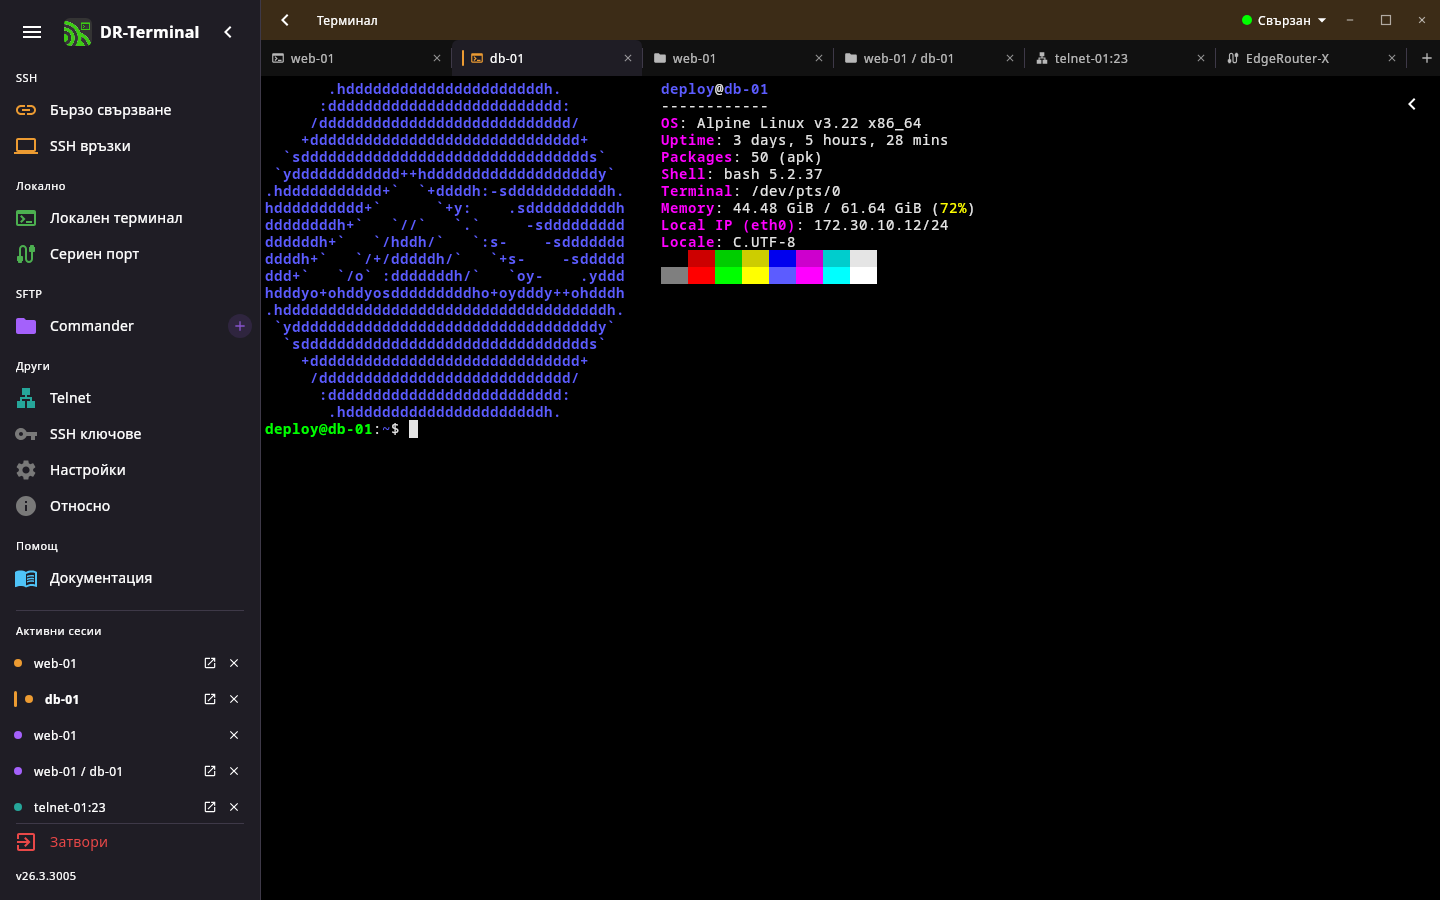Click the cyan color block
This screenshot has width=1440, height=900.
click(x=836, y=275)
